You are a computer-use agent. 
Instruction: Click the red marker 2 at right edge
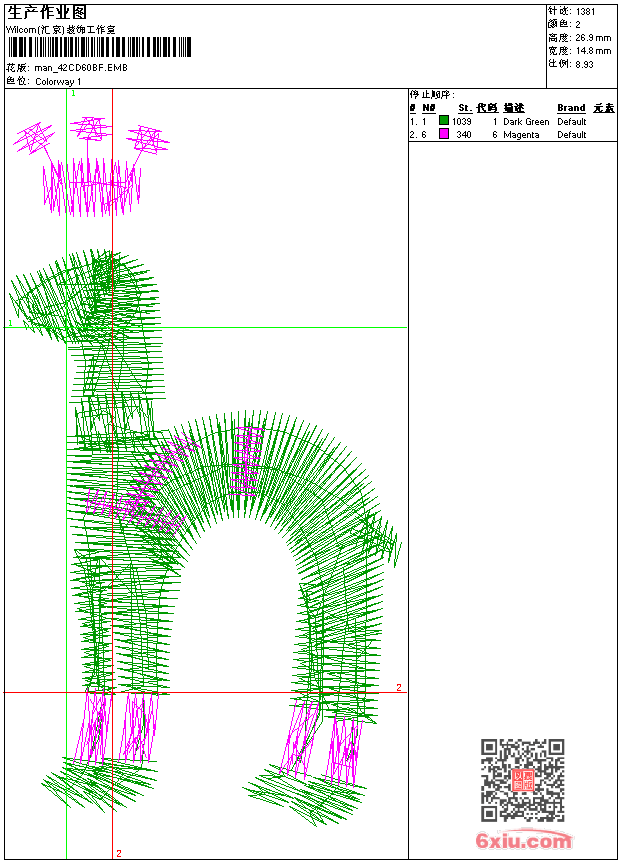tap(399, 687)
